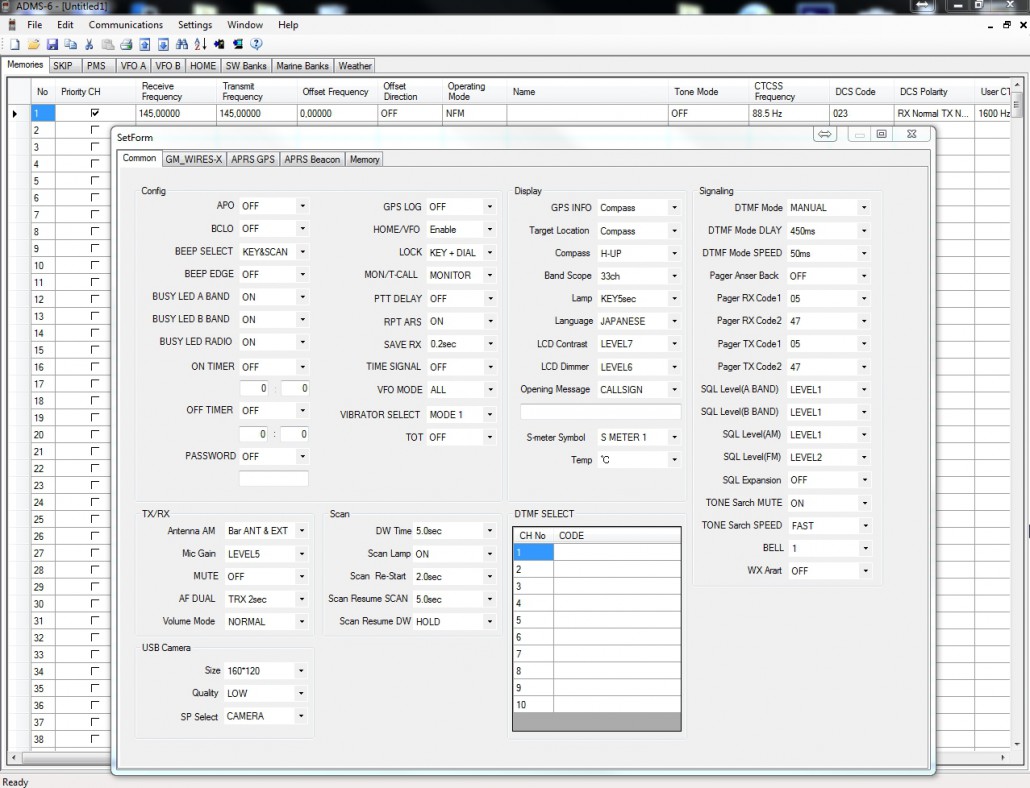Click SetForm double-arrow title icon
1030x788 pixels.
(824, 134)
